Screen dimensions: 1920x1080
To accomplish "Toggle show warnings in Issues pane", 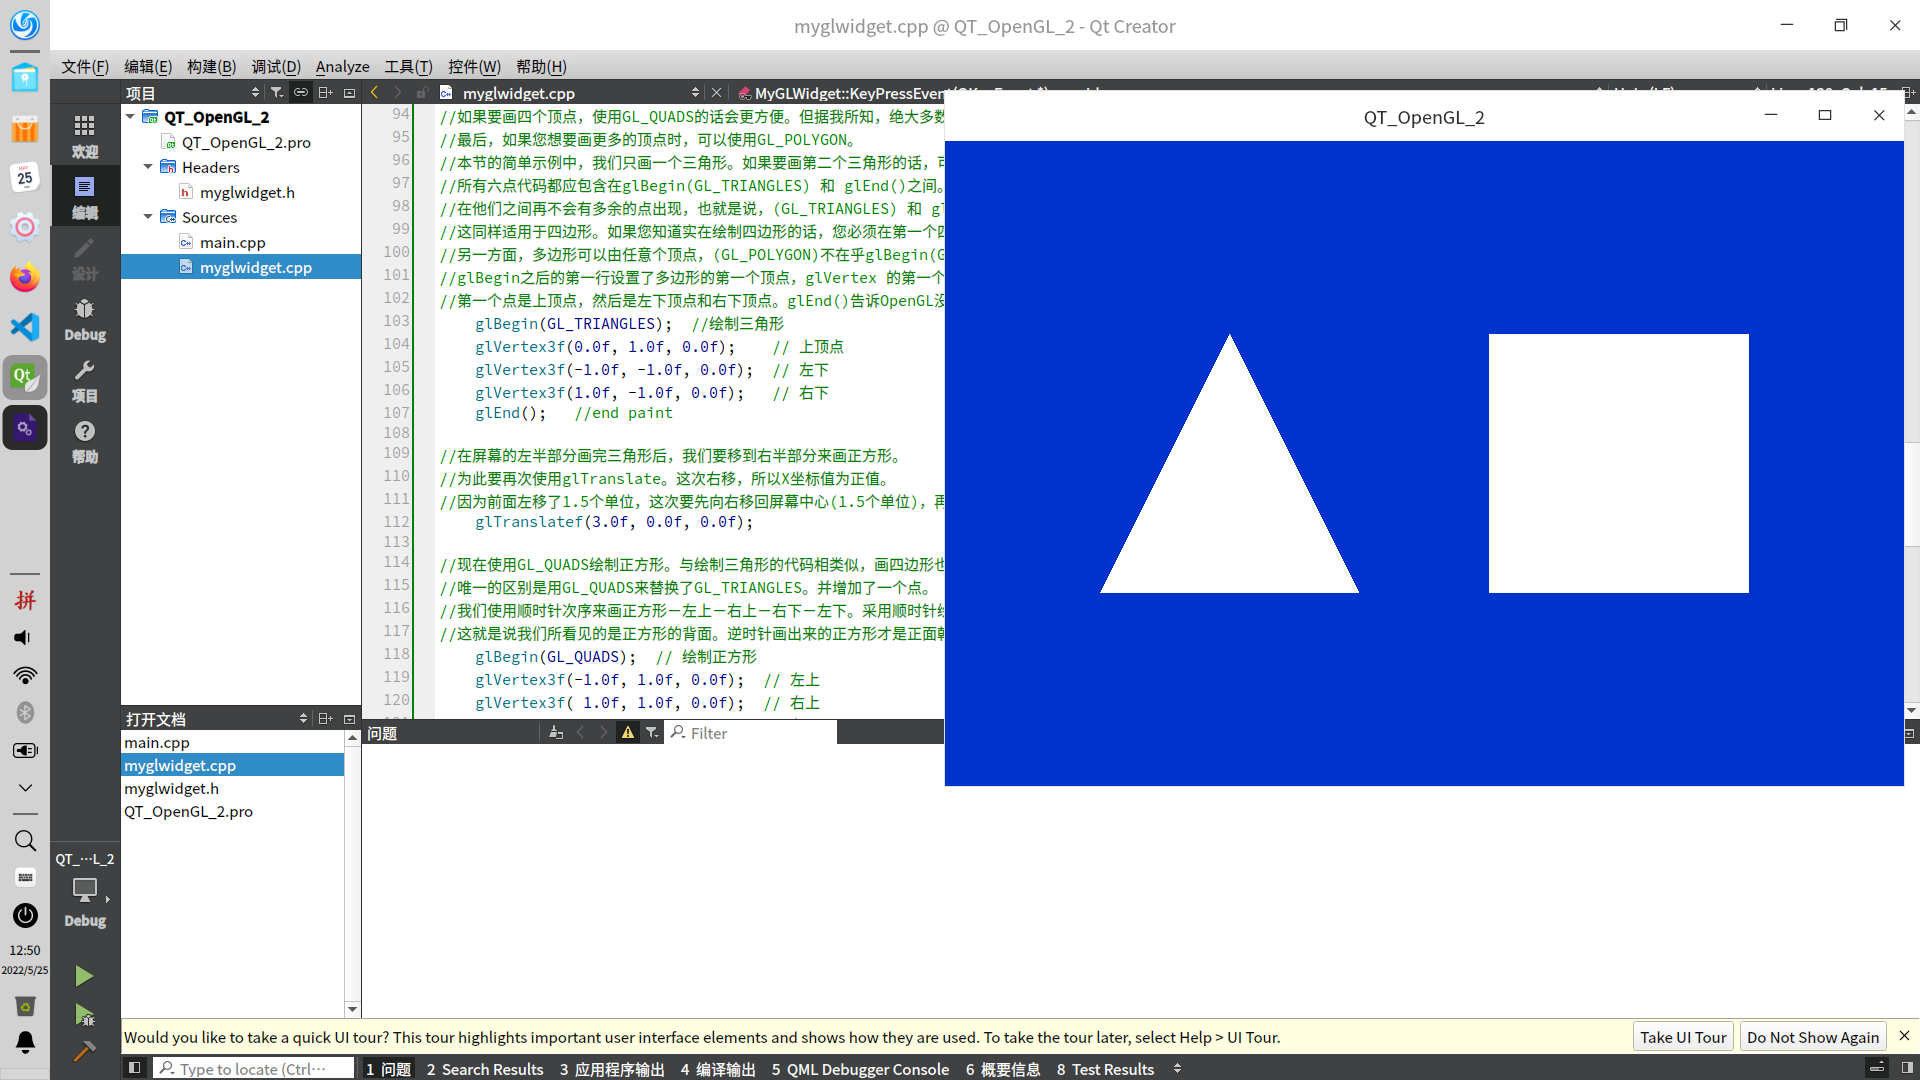I will pyautogui.click(x=628, y=733).
